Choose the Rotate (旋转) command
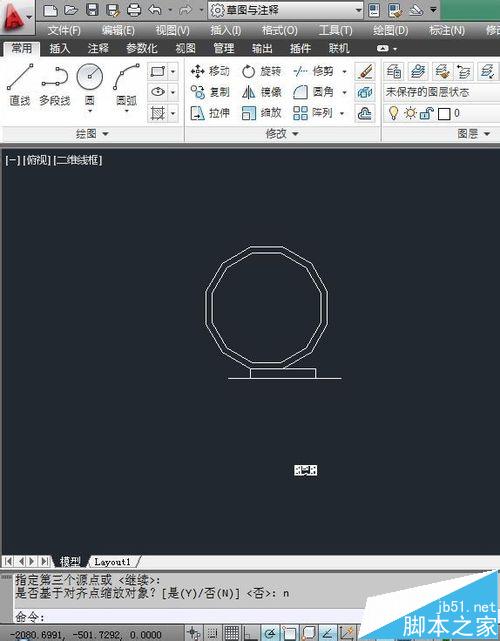This screenshot has height=641, width=500. 261,71
